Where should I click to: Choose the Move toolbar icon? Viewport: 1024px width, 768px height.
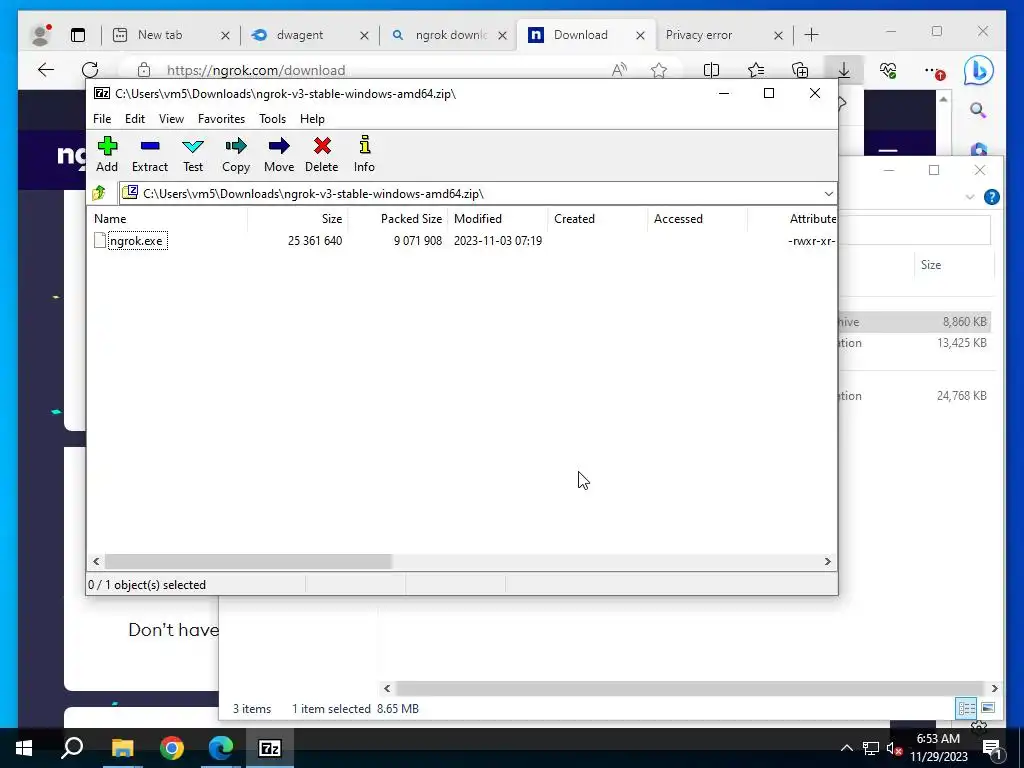pyautogui.click(x=279, y=154)
